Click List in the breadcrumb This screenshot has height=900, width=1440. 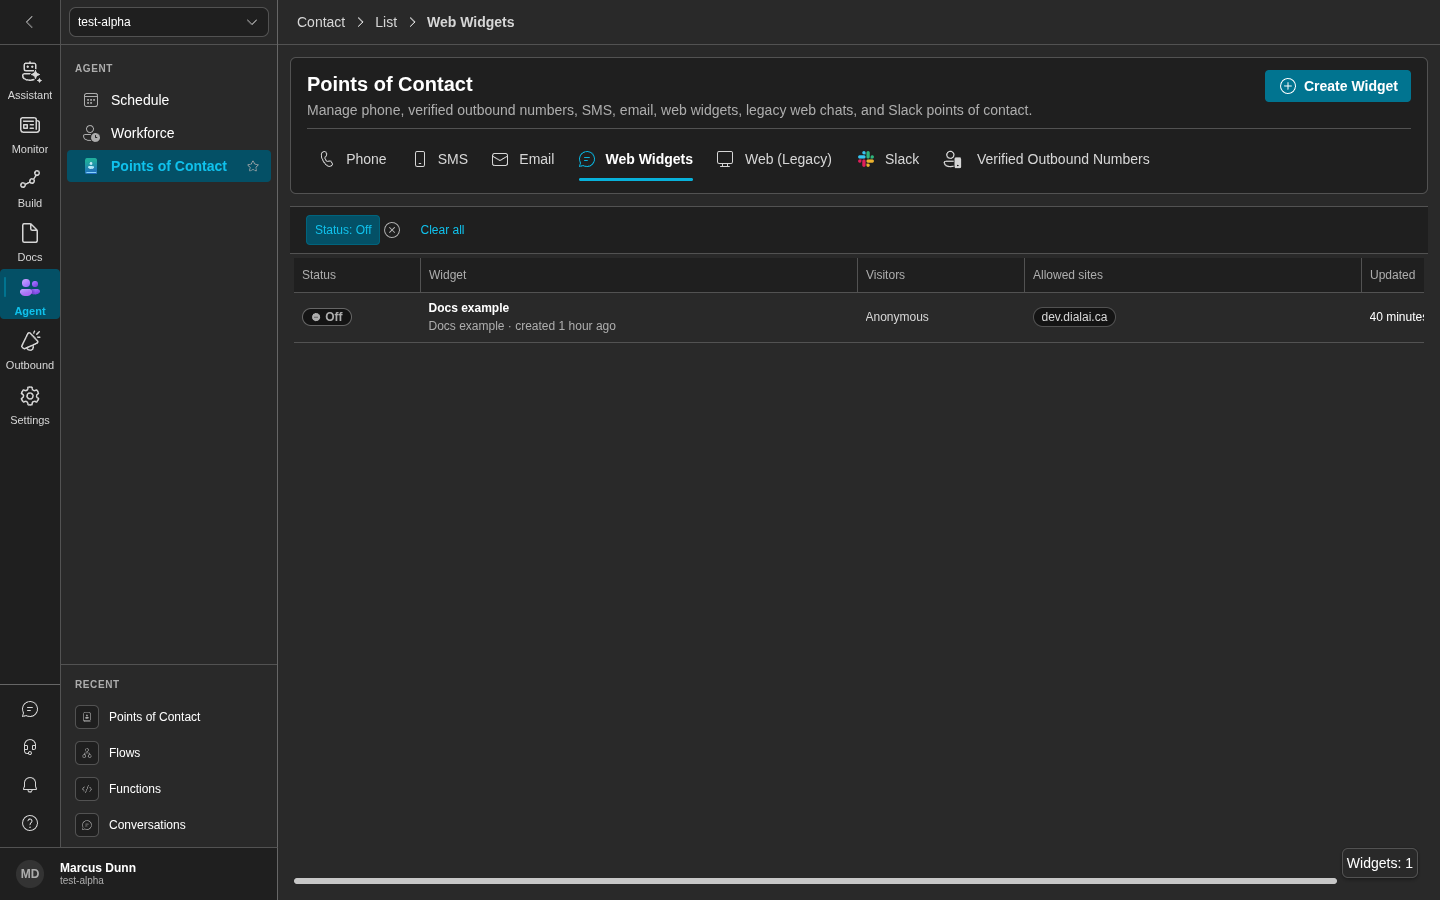point(386,22)
